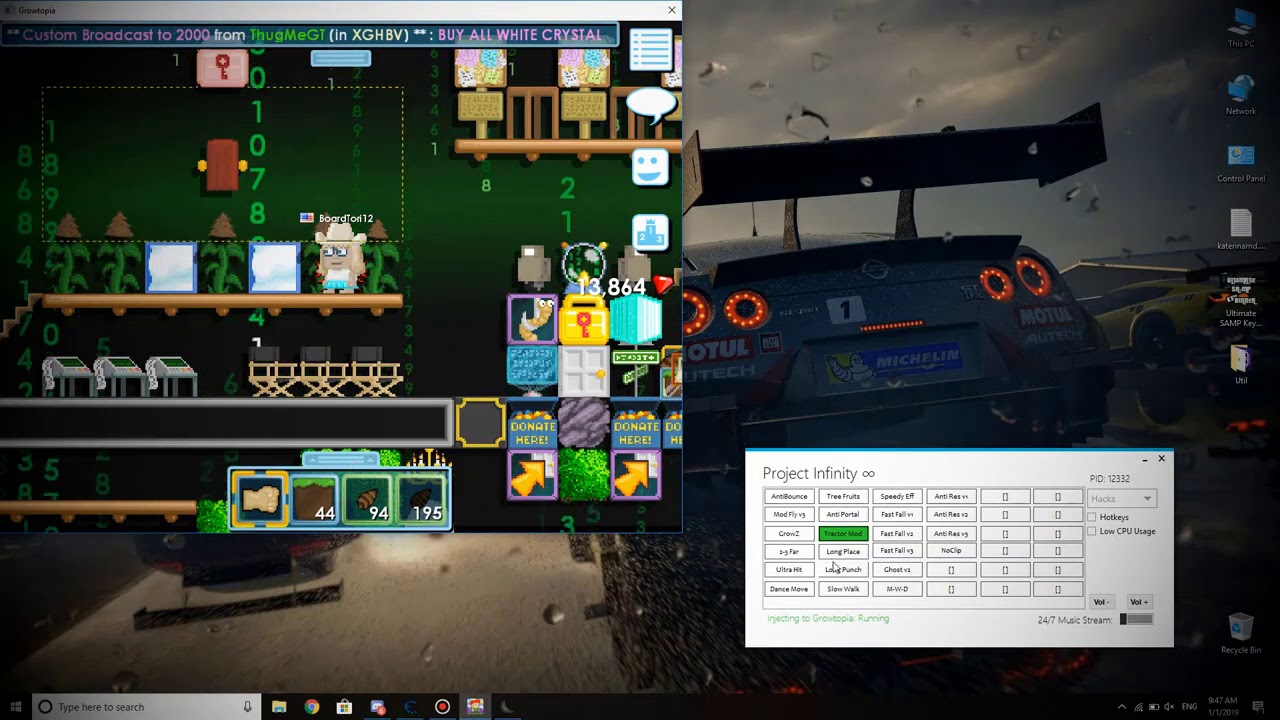Click the Windows Start button
Image resolution: width=1280 pixels, height=720 pixels.
pos(14,707)
